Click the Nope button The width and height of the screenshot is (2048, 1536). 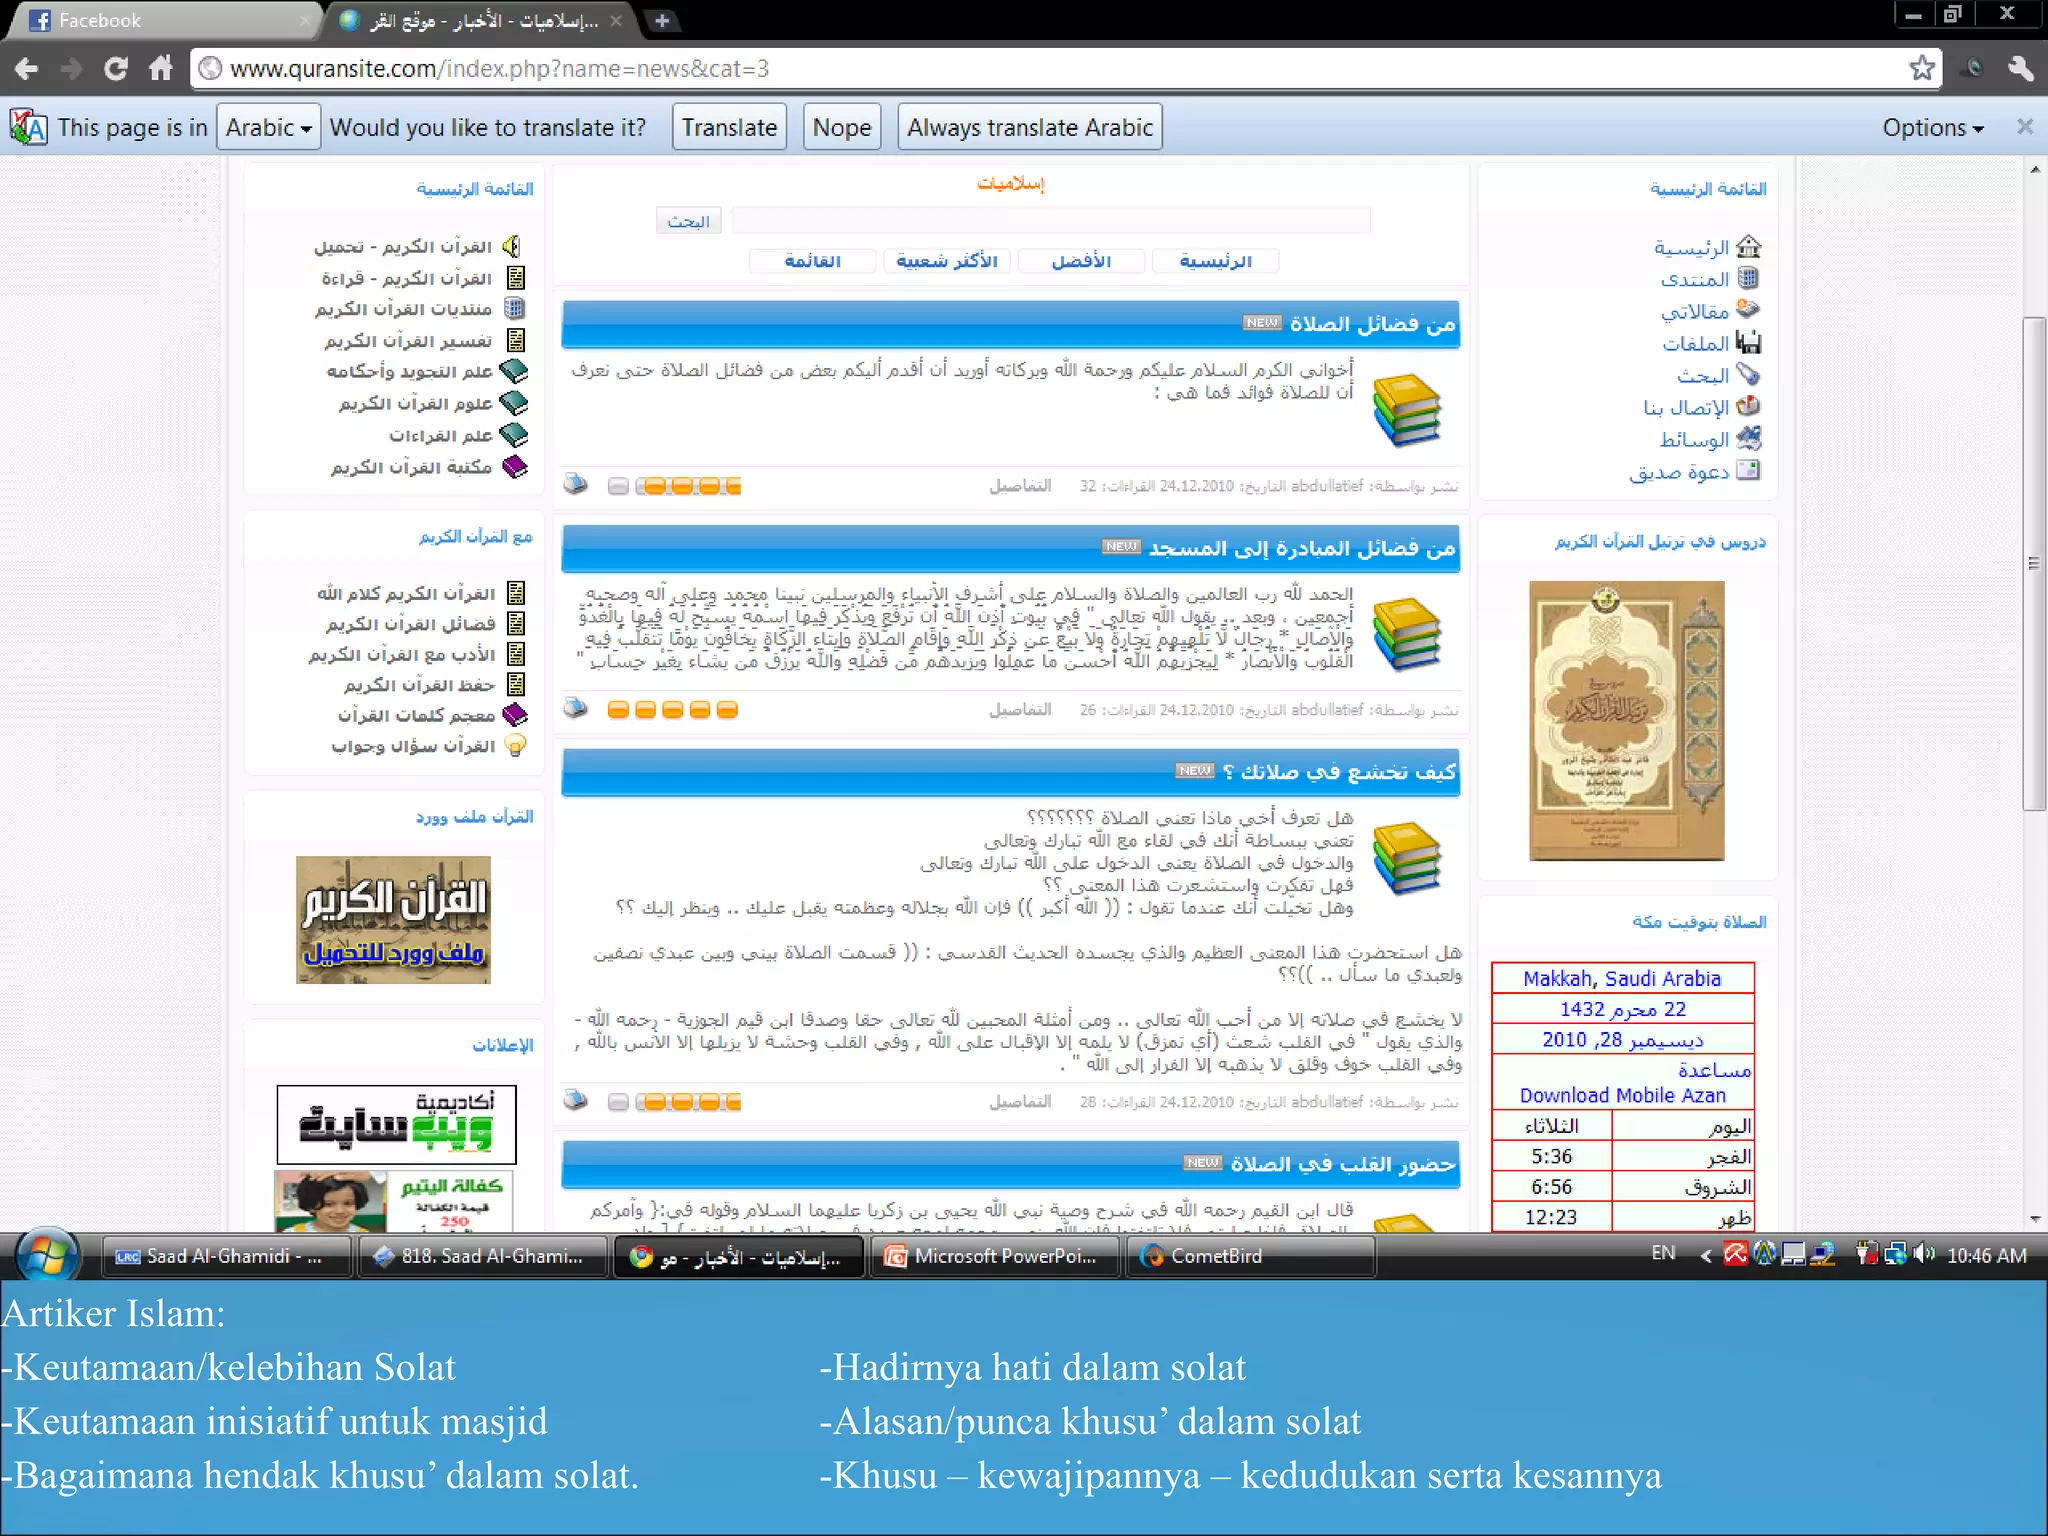[841, 128]
